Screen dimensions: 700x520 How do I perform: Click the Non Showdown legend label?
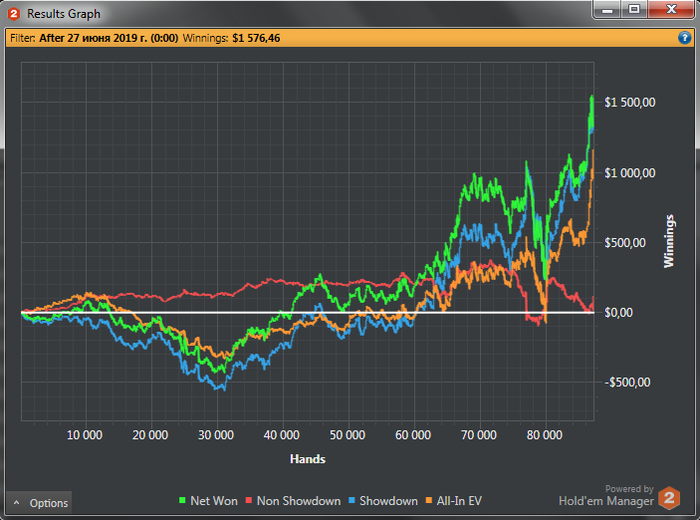tap(299, 501)
